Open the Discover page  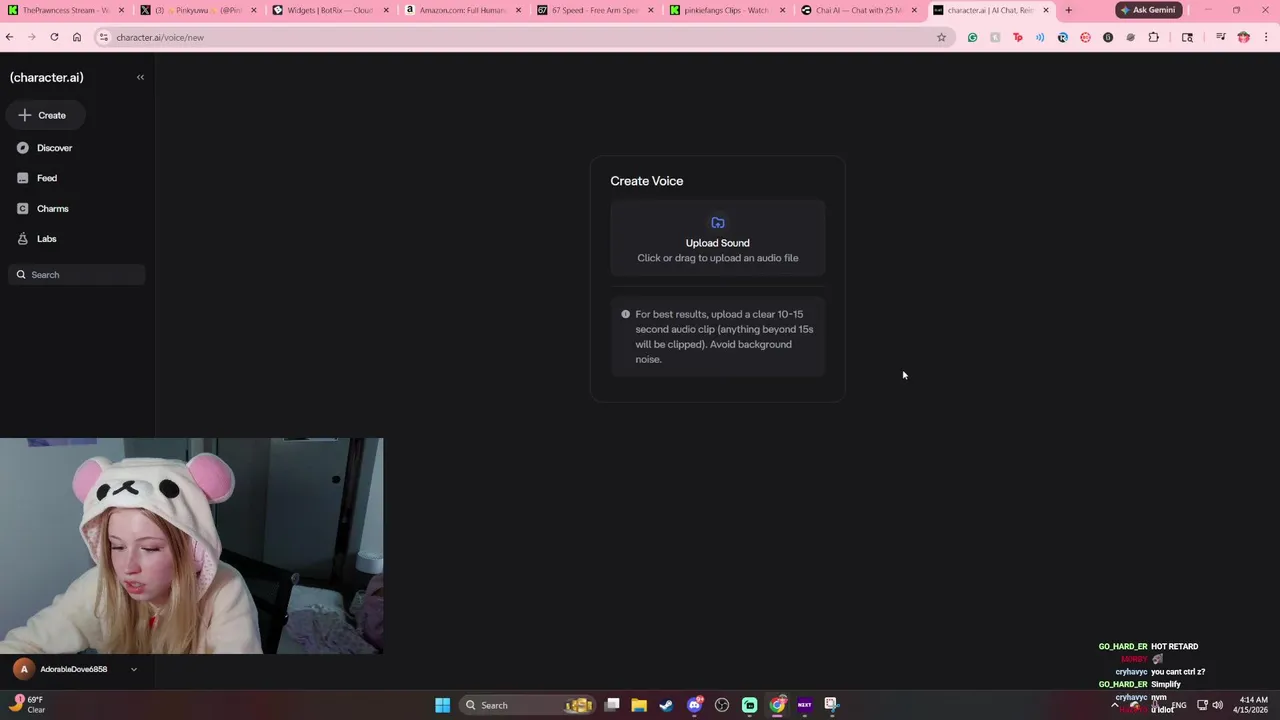[x=45, y=148]
